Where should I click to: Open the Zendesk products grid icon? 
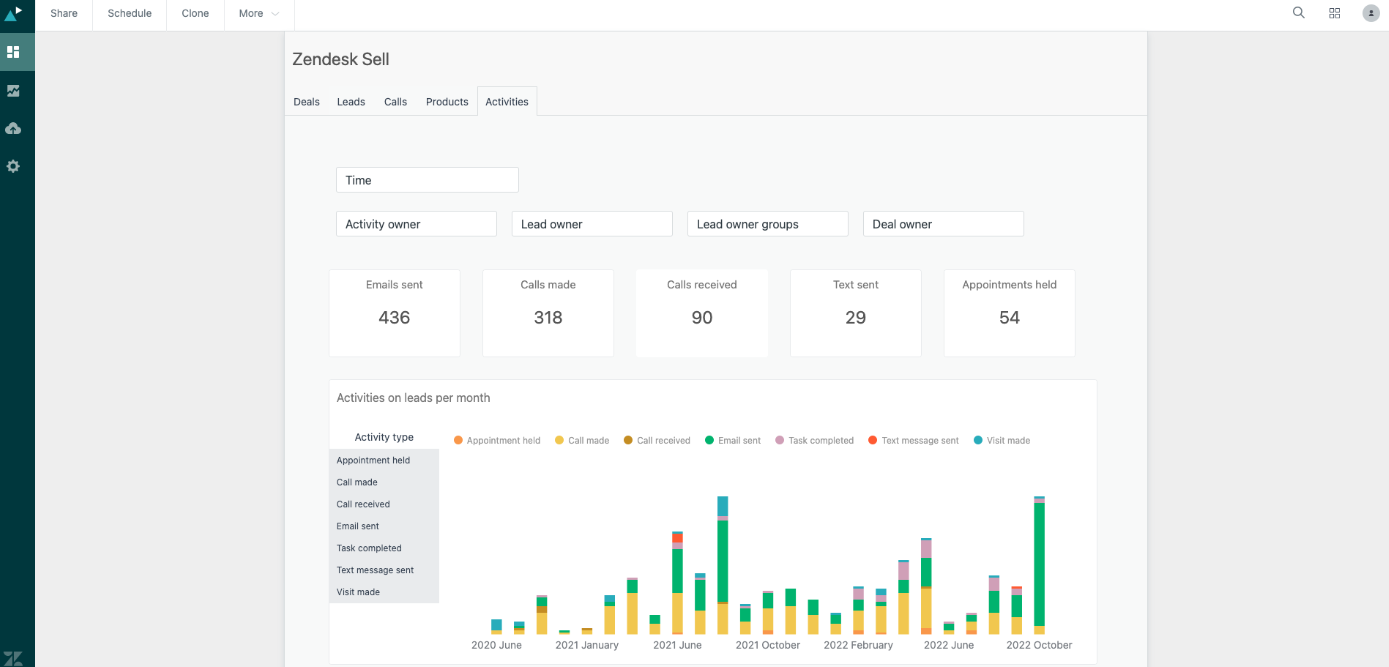[1334, 13]
